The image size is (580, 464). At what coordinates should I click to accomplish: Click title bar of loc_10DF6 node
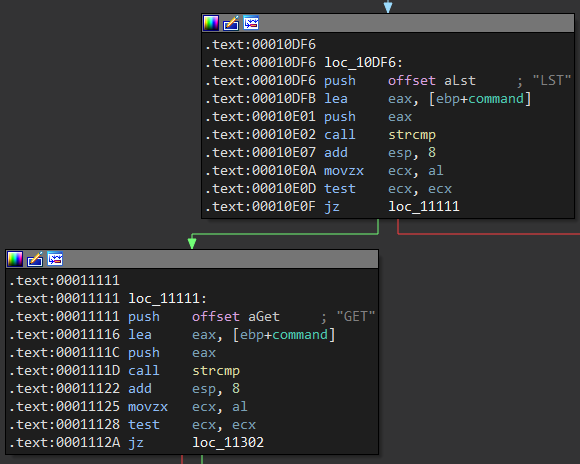[388, 23]
